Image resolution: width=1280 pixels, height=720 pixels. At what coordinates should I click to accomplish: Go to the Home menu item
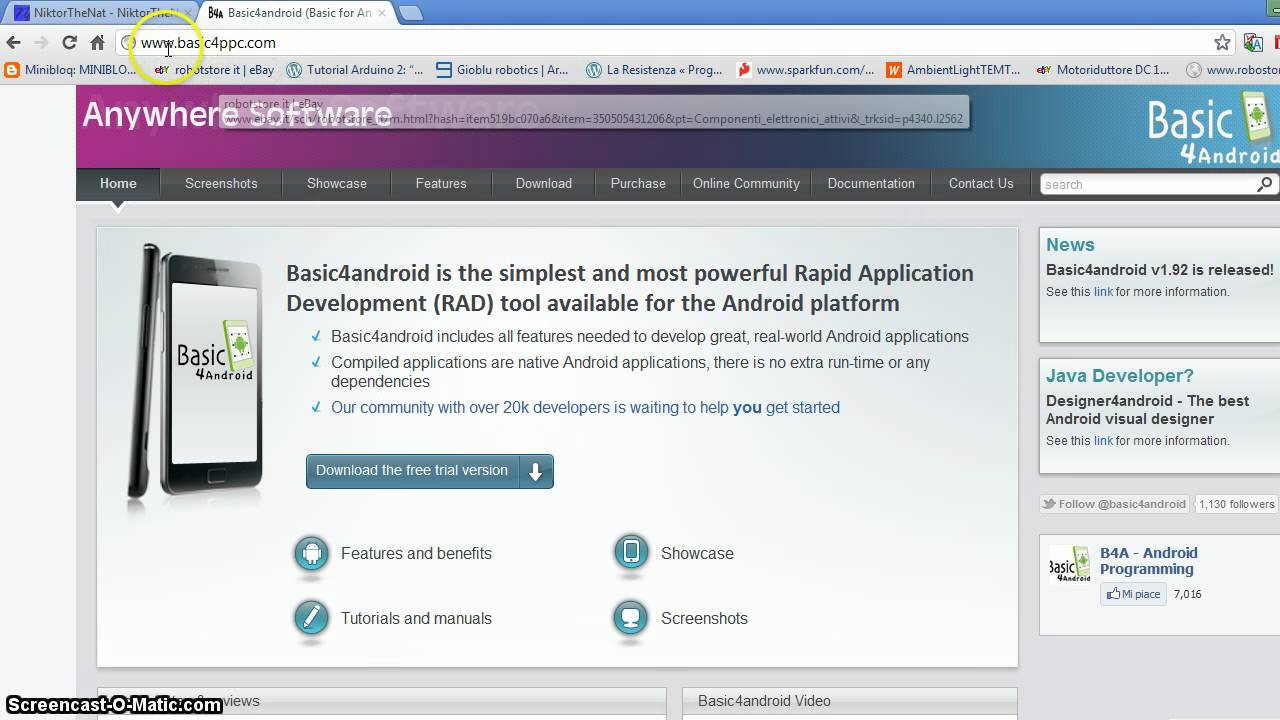point(118,183)
